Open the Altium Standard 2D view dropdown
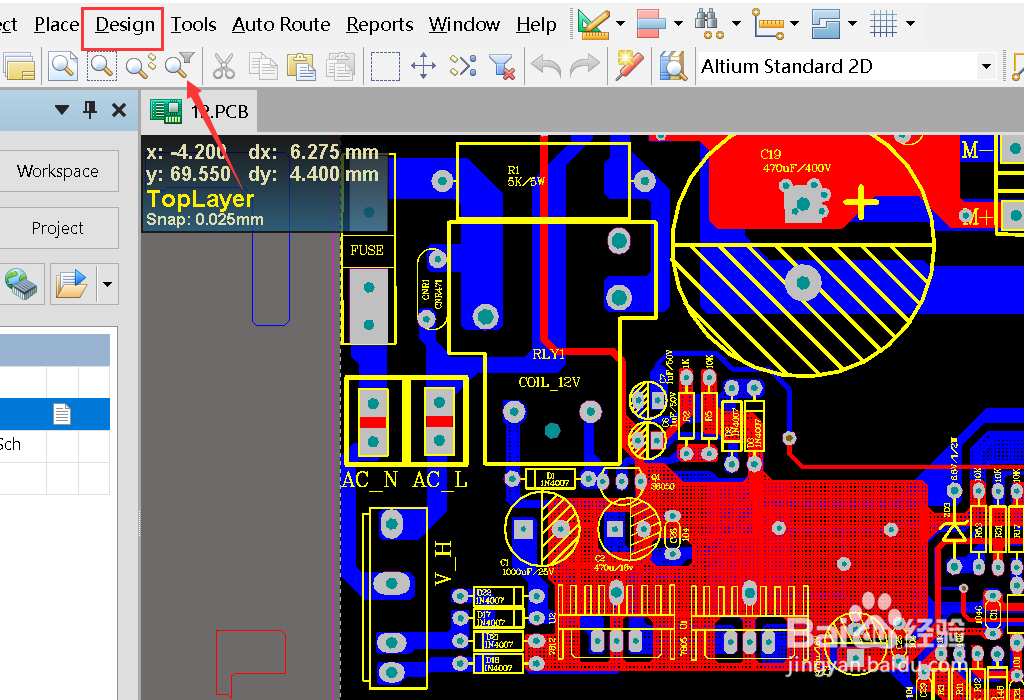Viewport: 1024px width, 700px height. coord(986,66)
